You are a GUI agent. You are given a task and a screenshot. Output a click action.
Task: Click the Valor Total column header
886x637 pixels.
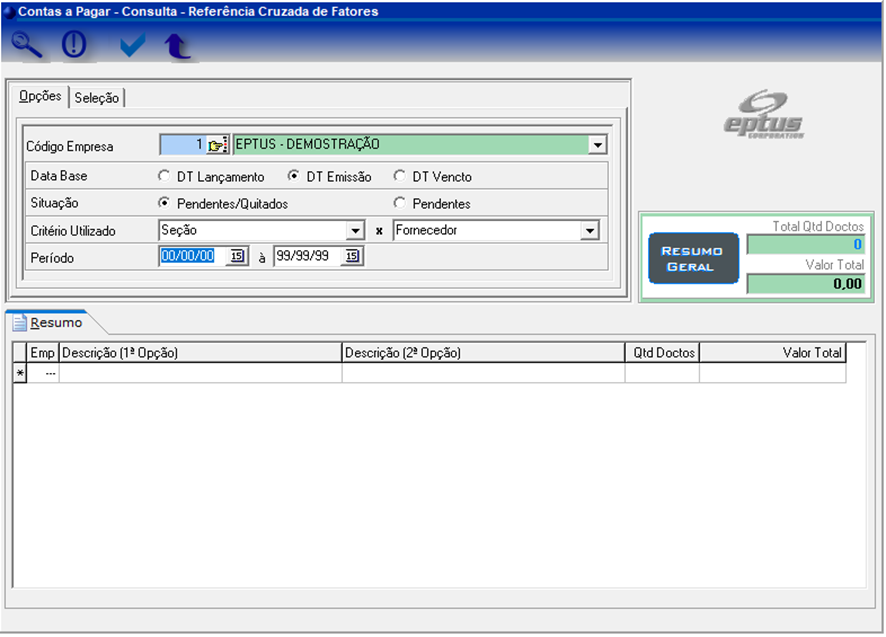[772, 353]
